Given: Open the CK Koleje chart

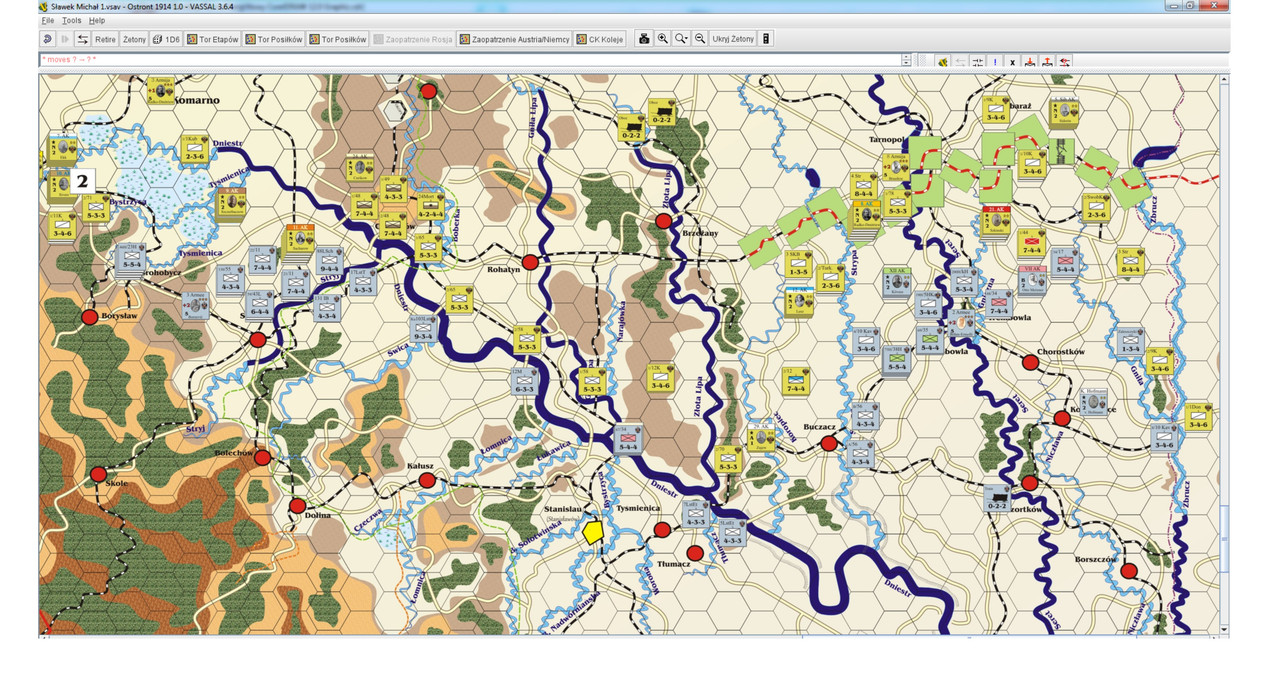Looking at the screenshot, I should [x=600, y=39].
